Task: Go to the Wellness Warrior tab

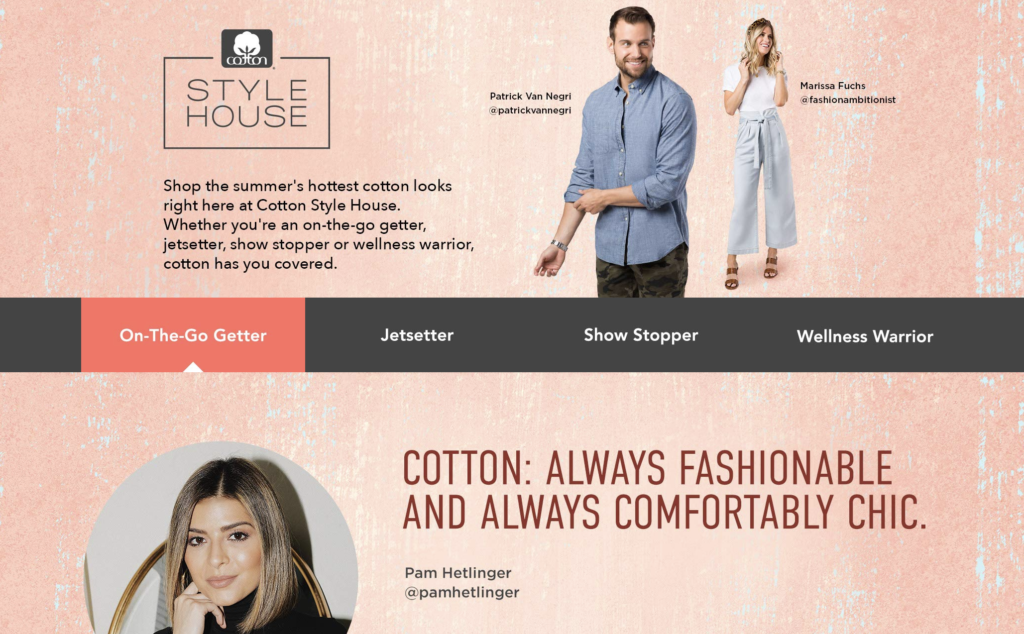Action: 865,336
